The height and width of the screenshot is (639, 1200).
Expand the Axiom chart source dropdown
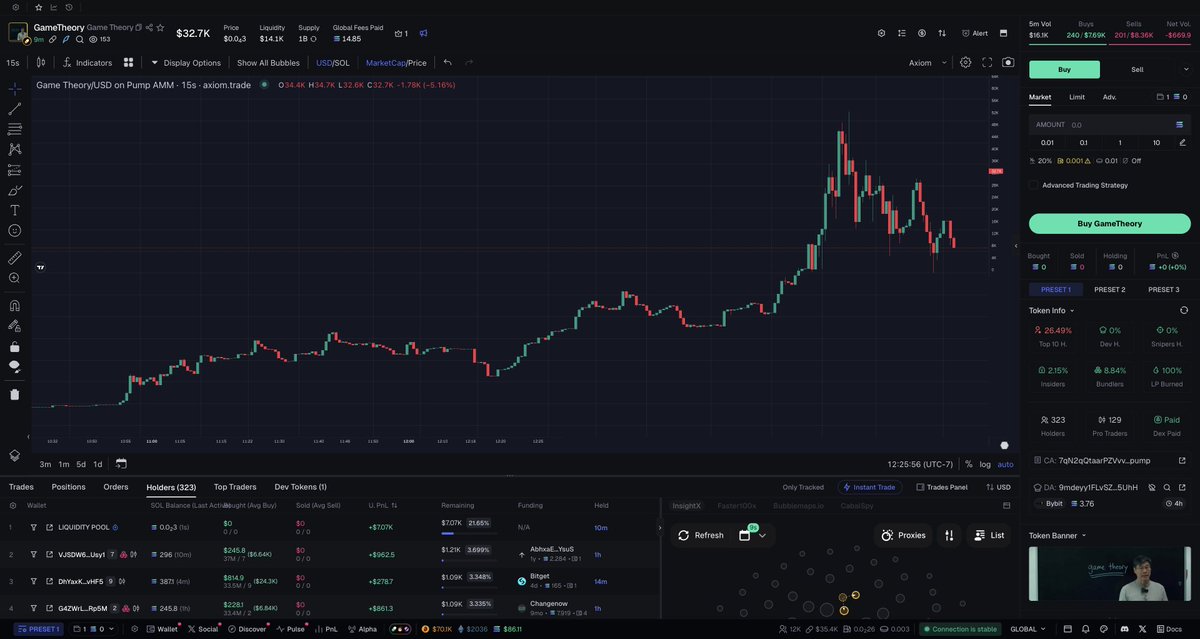(926, 62)
